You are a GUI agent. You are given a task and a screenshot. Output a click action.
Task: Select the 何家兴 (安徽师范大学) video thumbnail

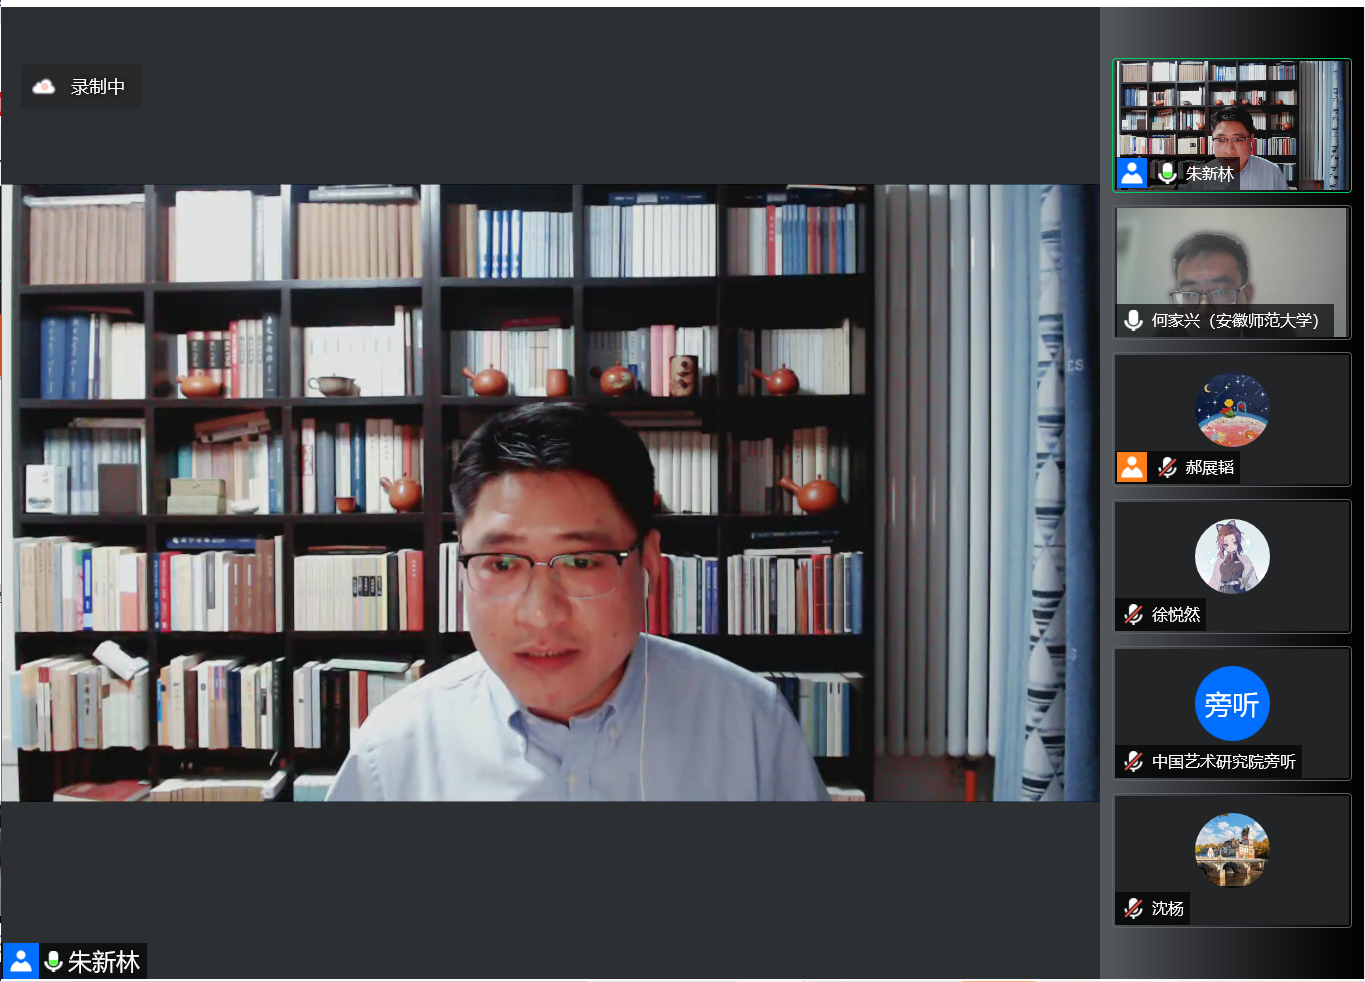pos(1232,260)
